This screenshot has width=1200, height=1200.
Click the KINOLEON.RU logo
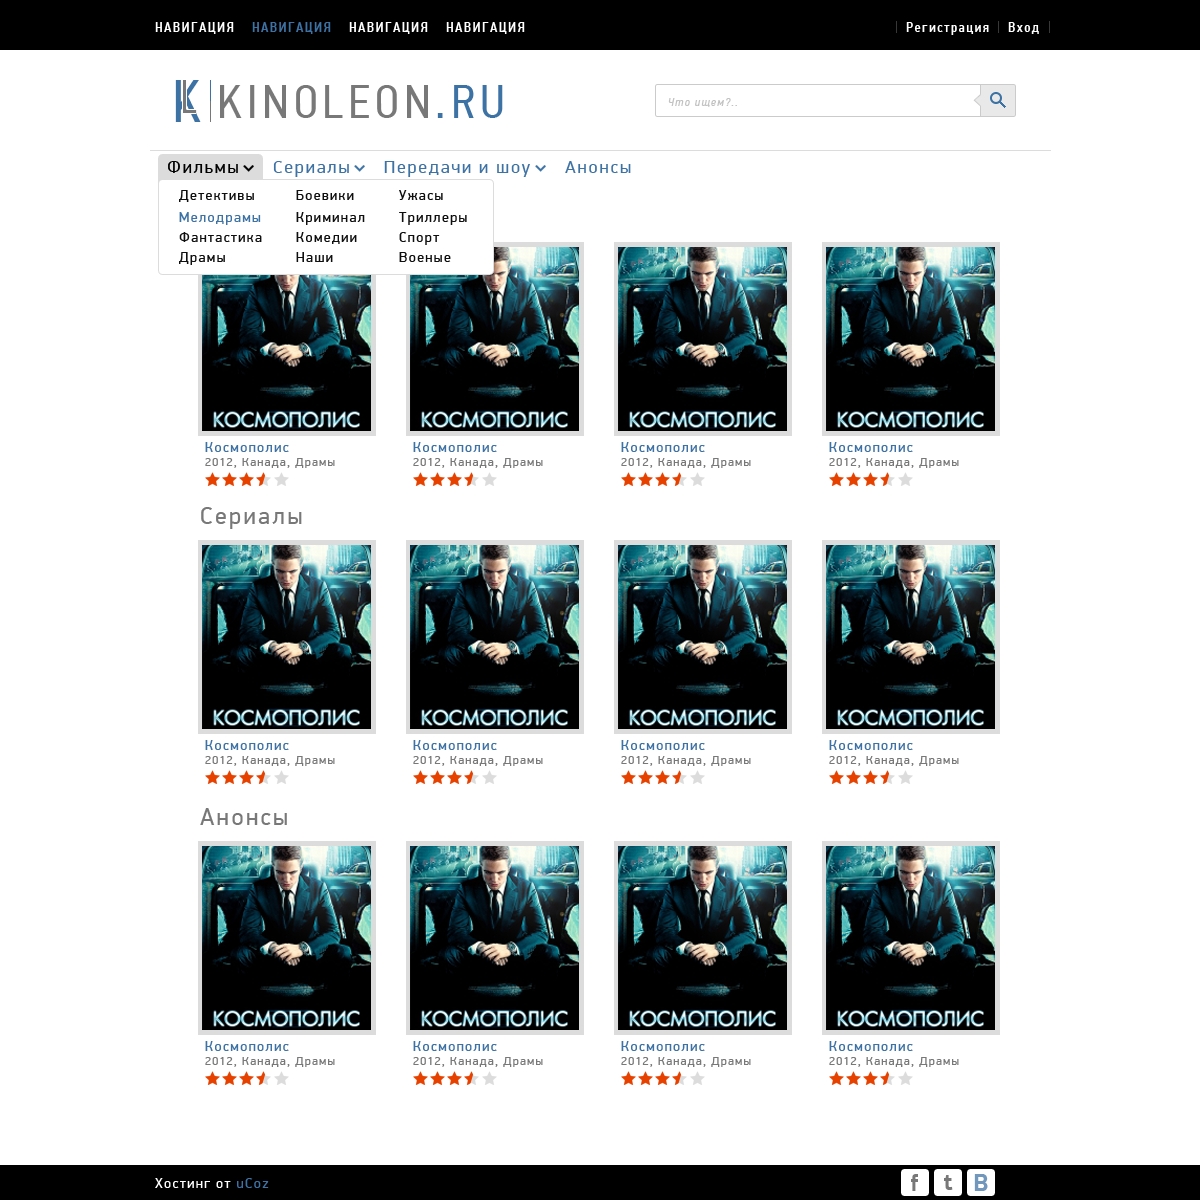(340, 101)
